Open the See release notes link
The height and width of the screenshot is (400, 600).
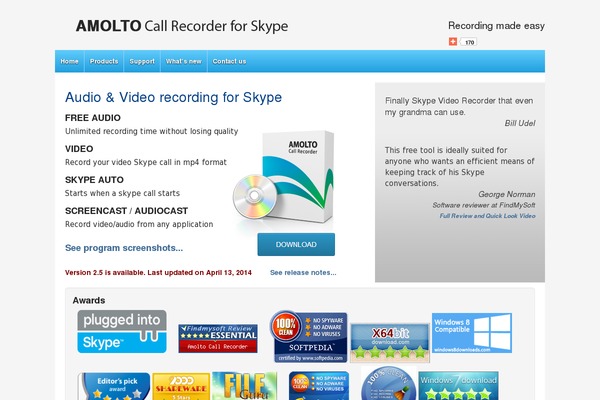click(x=303, y=273)
